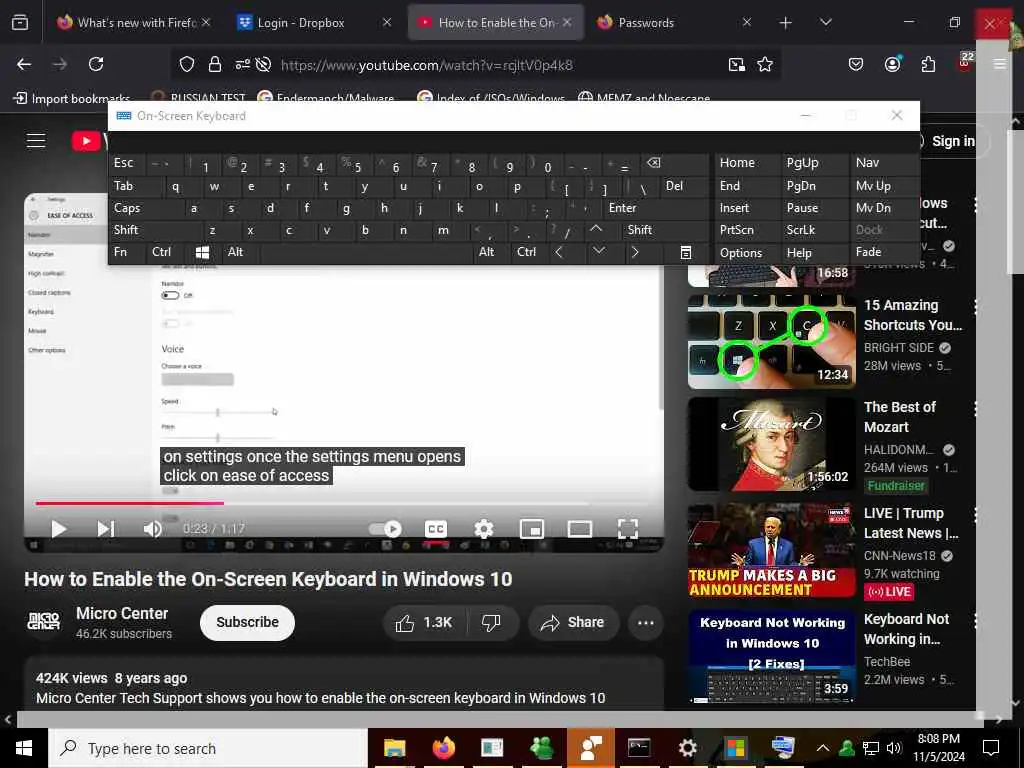Image resolution: width=1024 pixels, height=768 pixels.
Task: Toggle the Caps key on keyboard
Action: coord(146,208)
